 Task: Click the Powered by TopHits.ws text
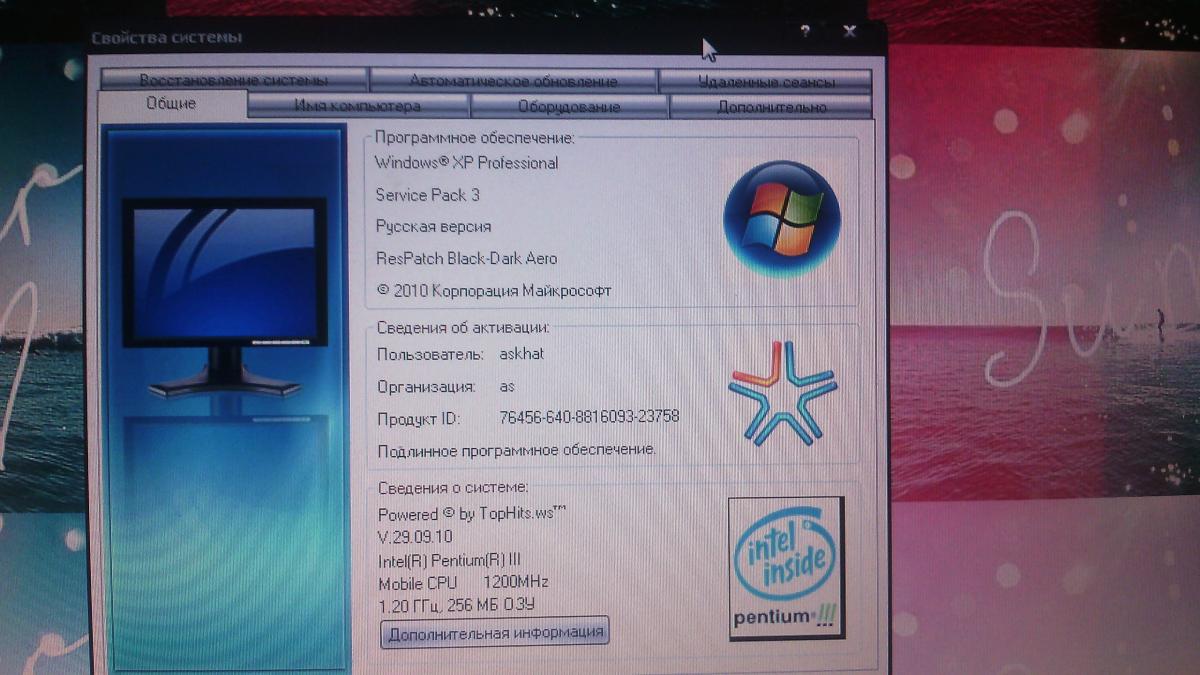point(472,514)
